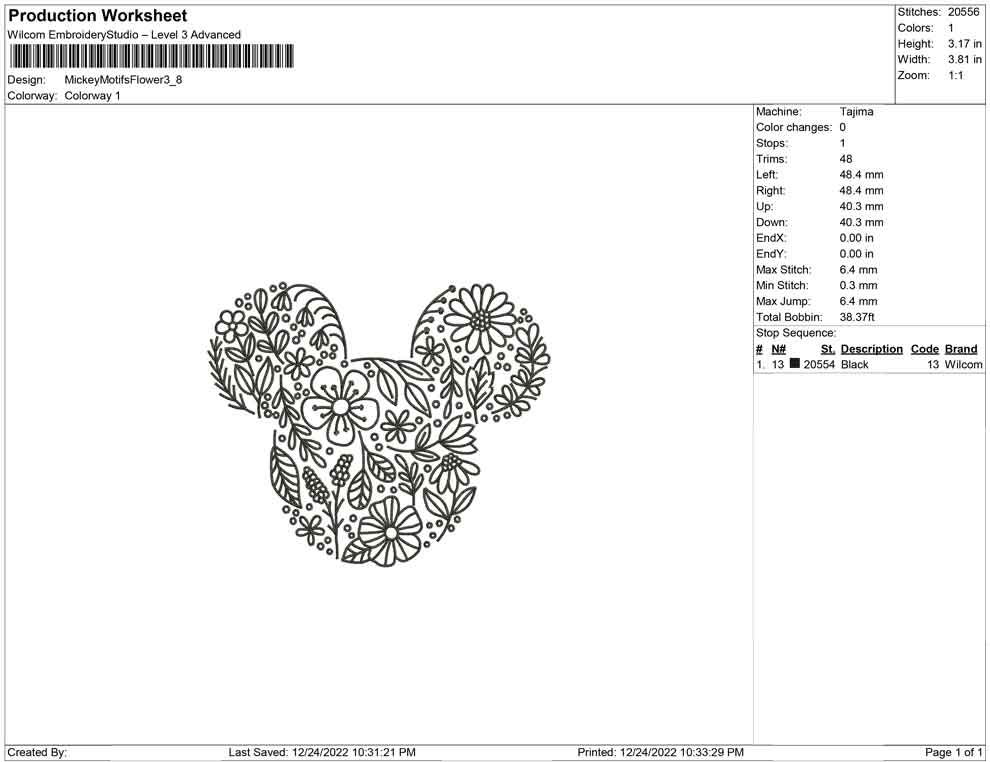Click the barcode graphic in the header
The width and height of the screenshot is (990, 762).
click(x=152, y=56)
